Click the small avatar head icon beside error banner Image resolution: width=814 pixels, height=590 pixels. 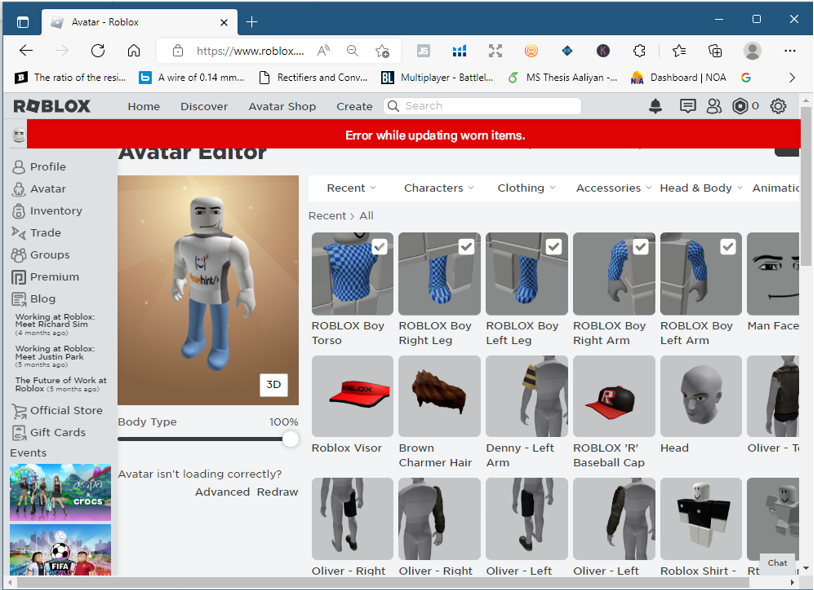coord(19,135)
